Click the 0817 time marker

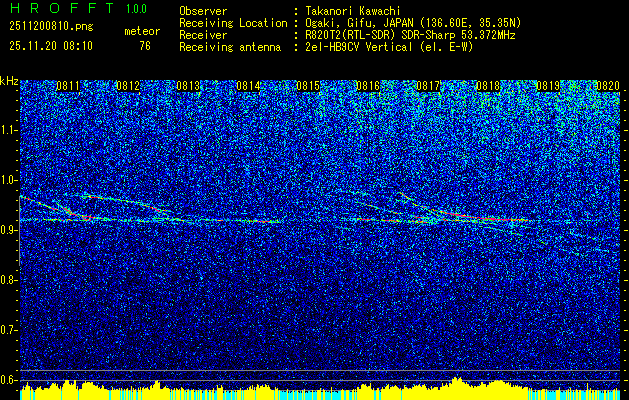click(428, 85)
